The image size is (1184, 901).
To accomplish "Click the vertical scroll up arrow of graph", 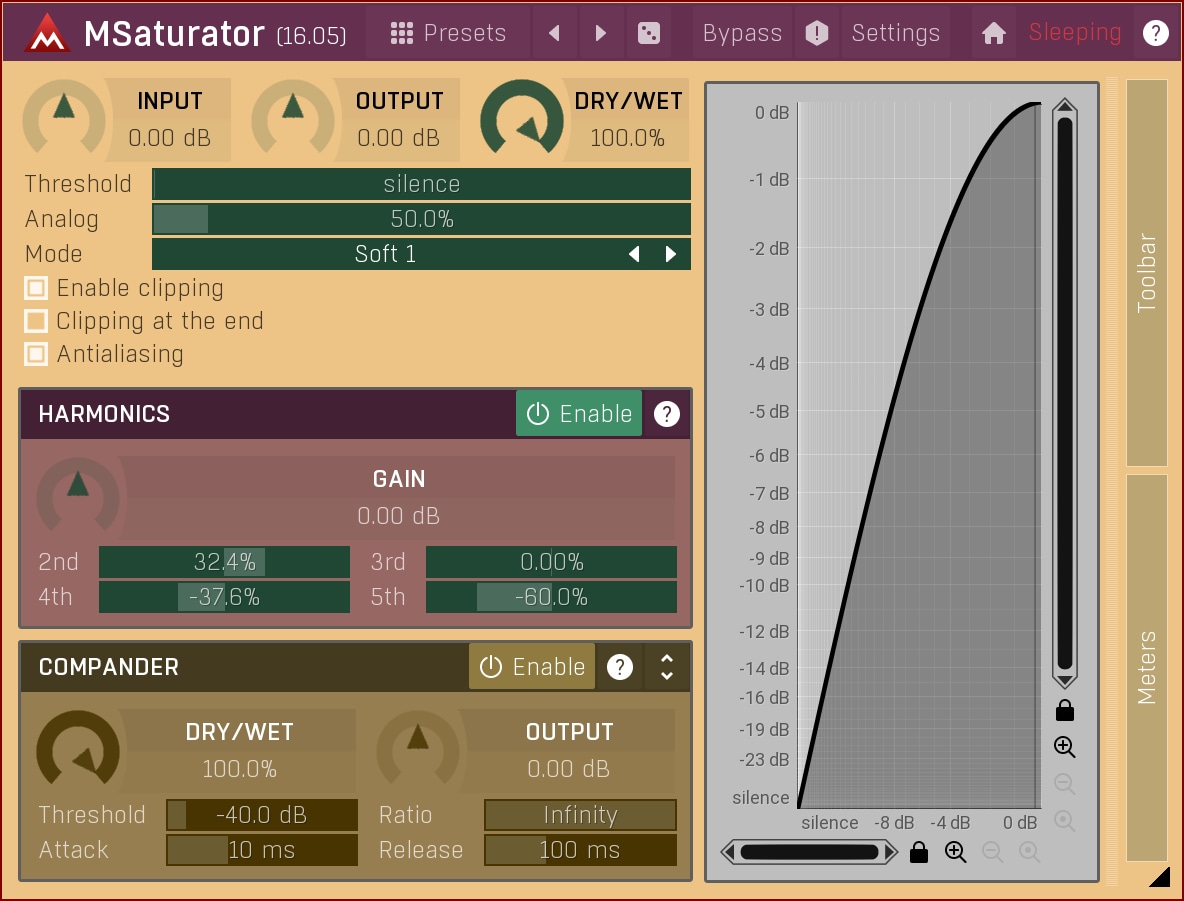I will coord(1065,106).
